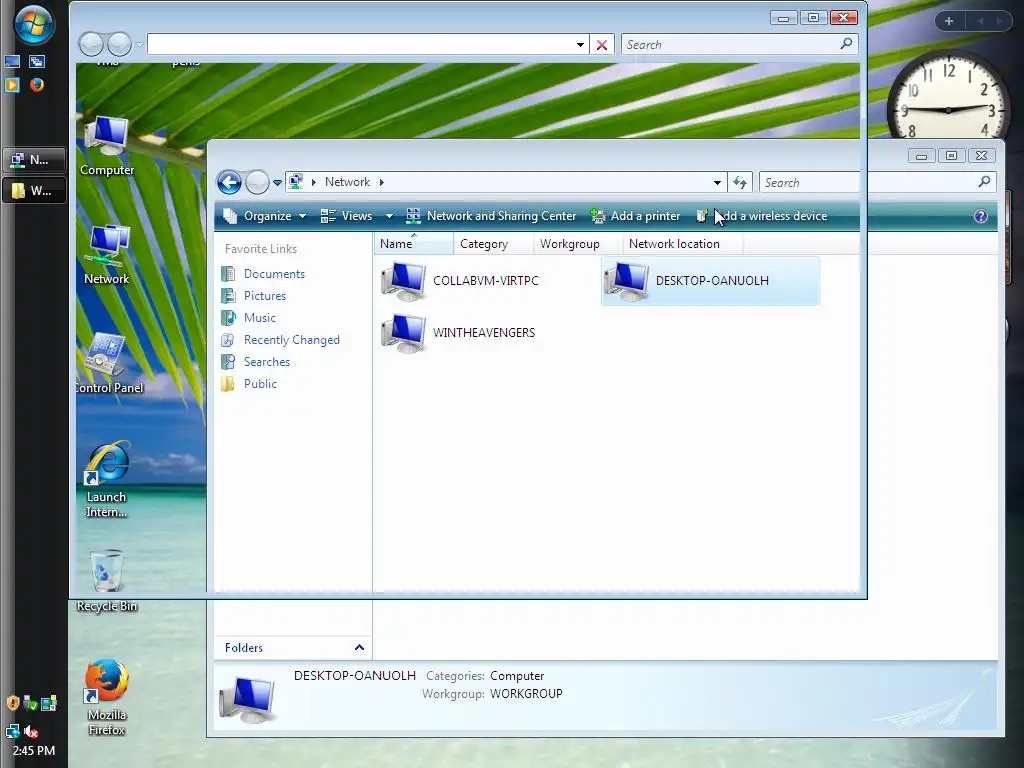Screen dimensions: 1024x768
Task: Select DESKTOP-OANUOLH computer
Action: 711,281
